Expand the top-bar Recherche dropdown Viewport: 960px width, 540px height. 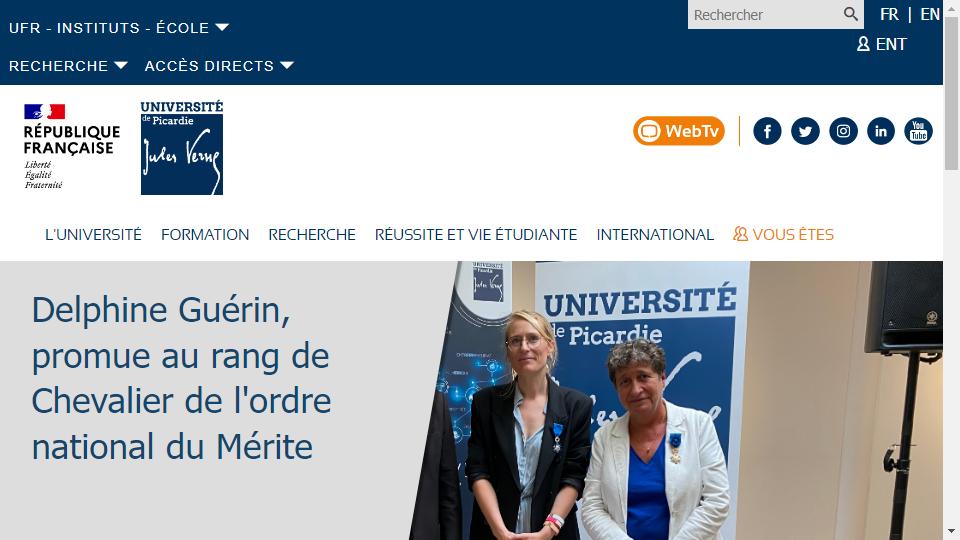coord(68,66)
